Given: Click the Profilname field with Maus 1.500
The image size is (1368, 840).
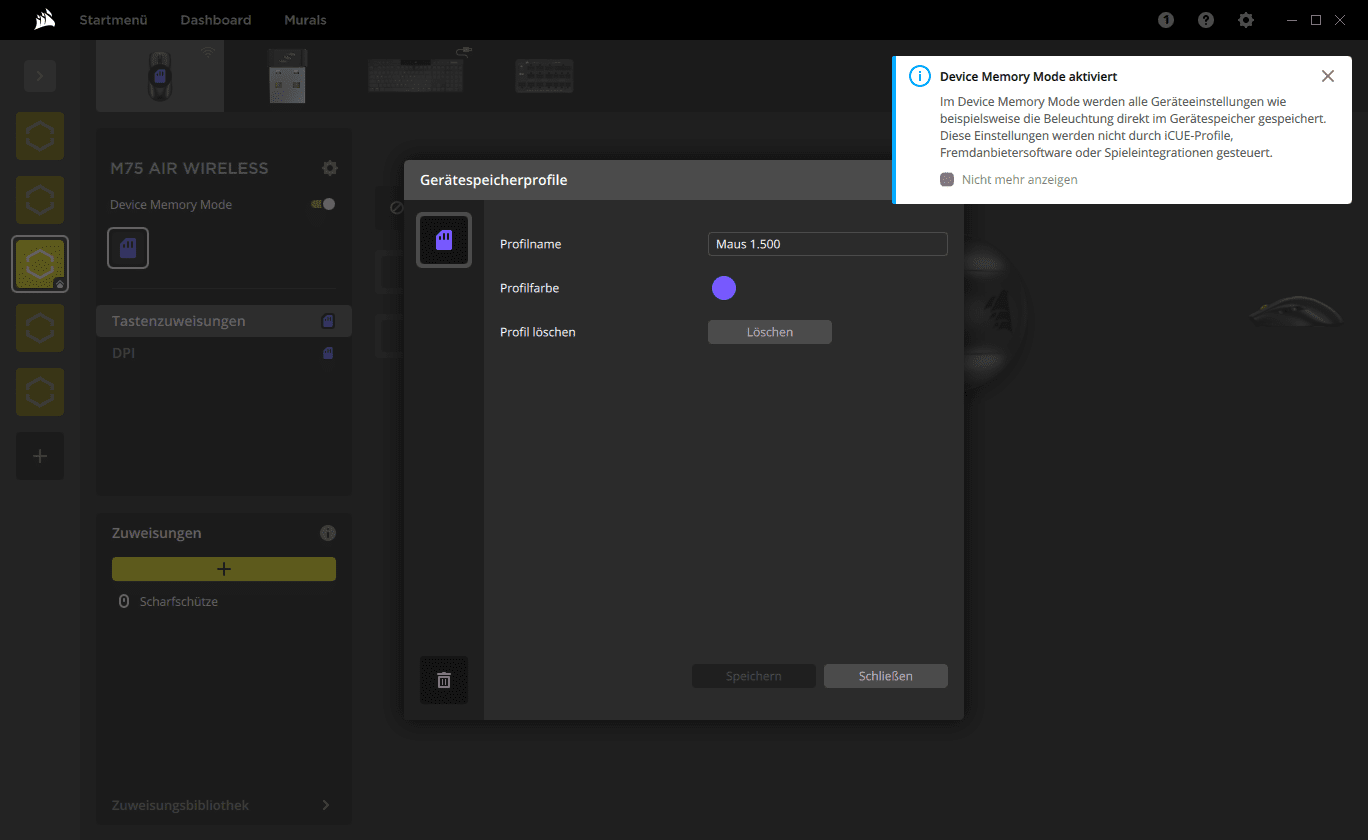Looking at the screenshot, I should [828, 244].
